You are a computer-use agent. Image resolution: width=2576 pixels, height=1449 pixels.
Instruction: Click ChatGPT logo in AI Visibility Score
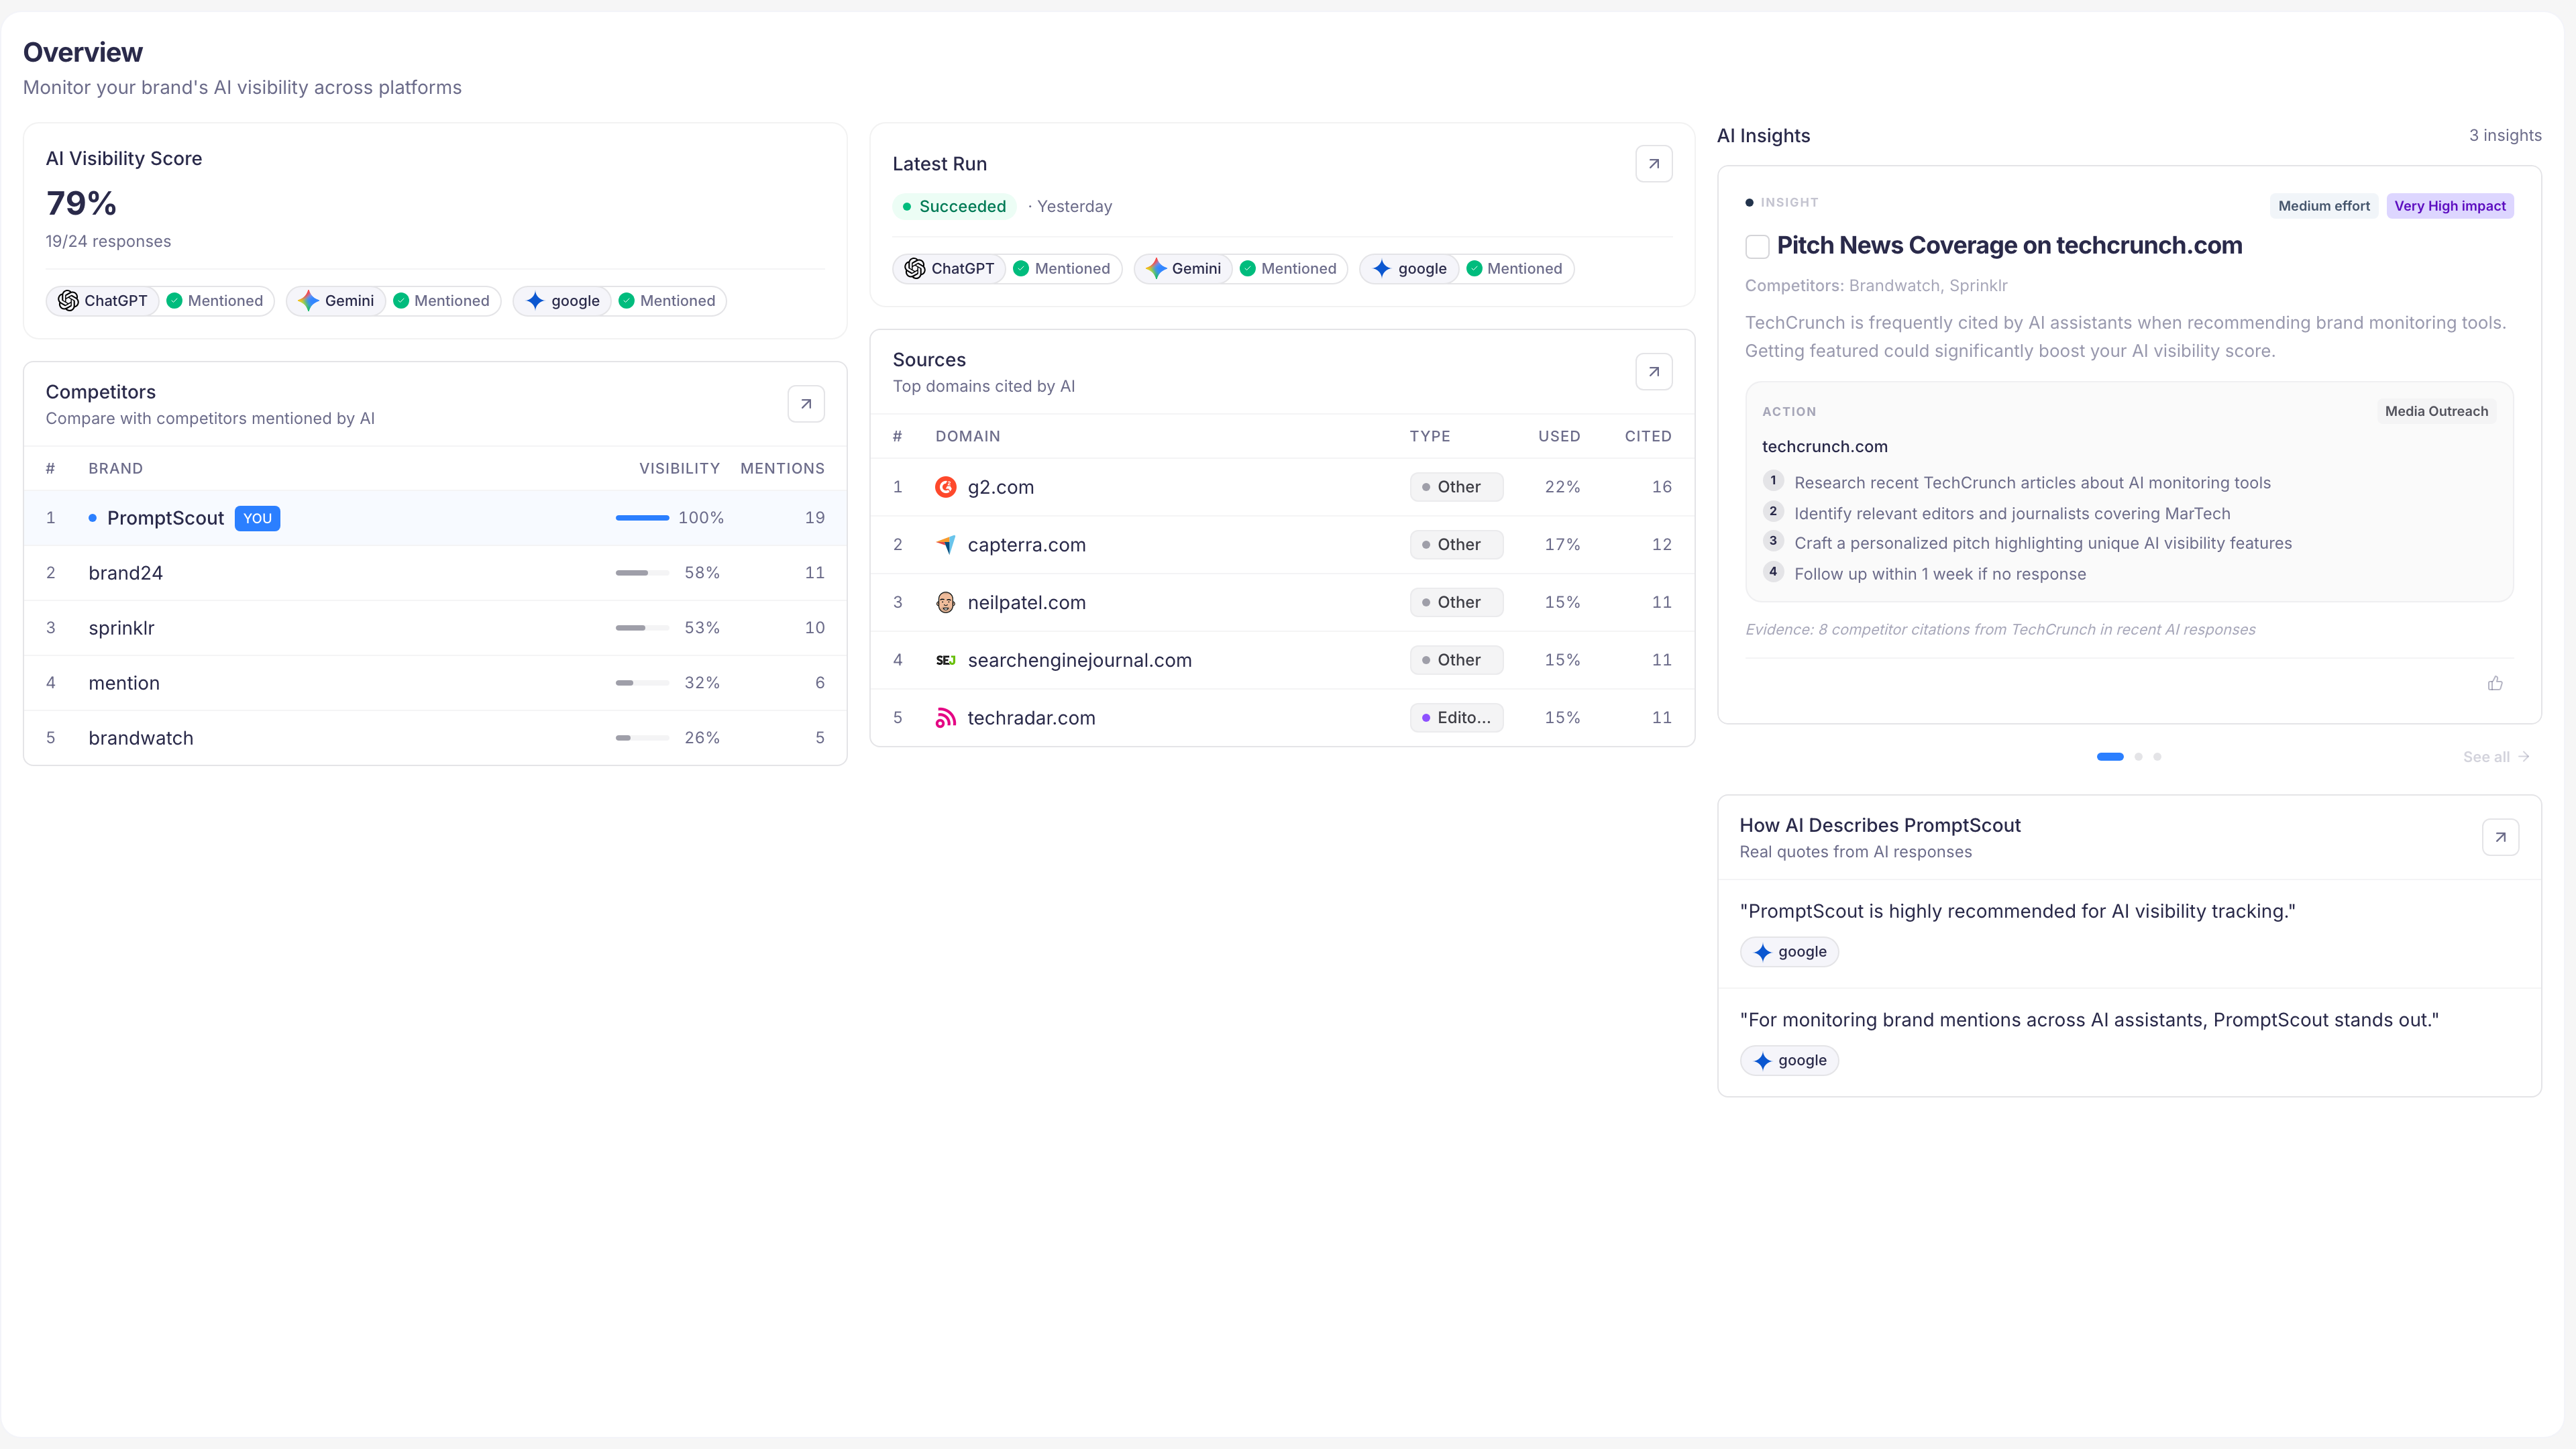pyautogui.click(x=68, y=301)
